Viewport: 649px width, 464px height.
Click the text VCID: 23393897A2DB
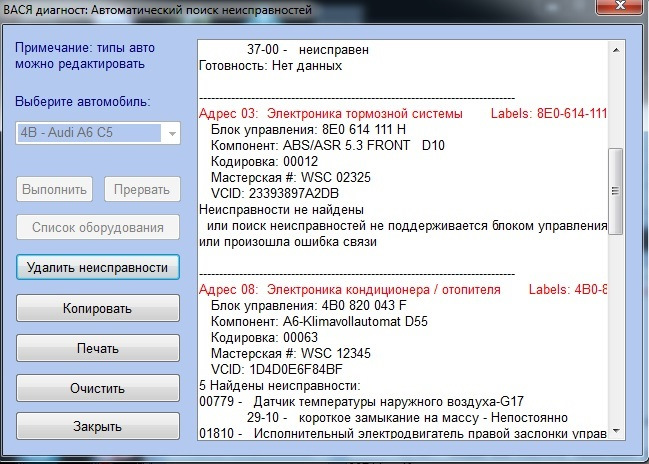275,193
